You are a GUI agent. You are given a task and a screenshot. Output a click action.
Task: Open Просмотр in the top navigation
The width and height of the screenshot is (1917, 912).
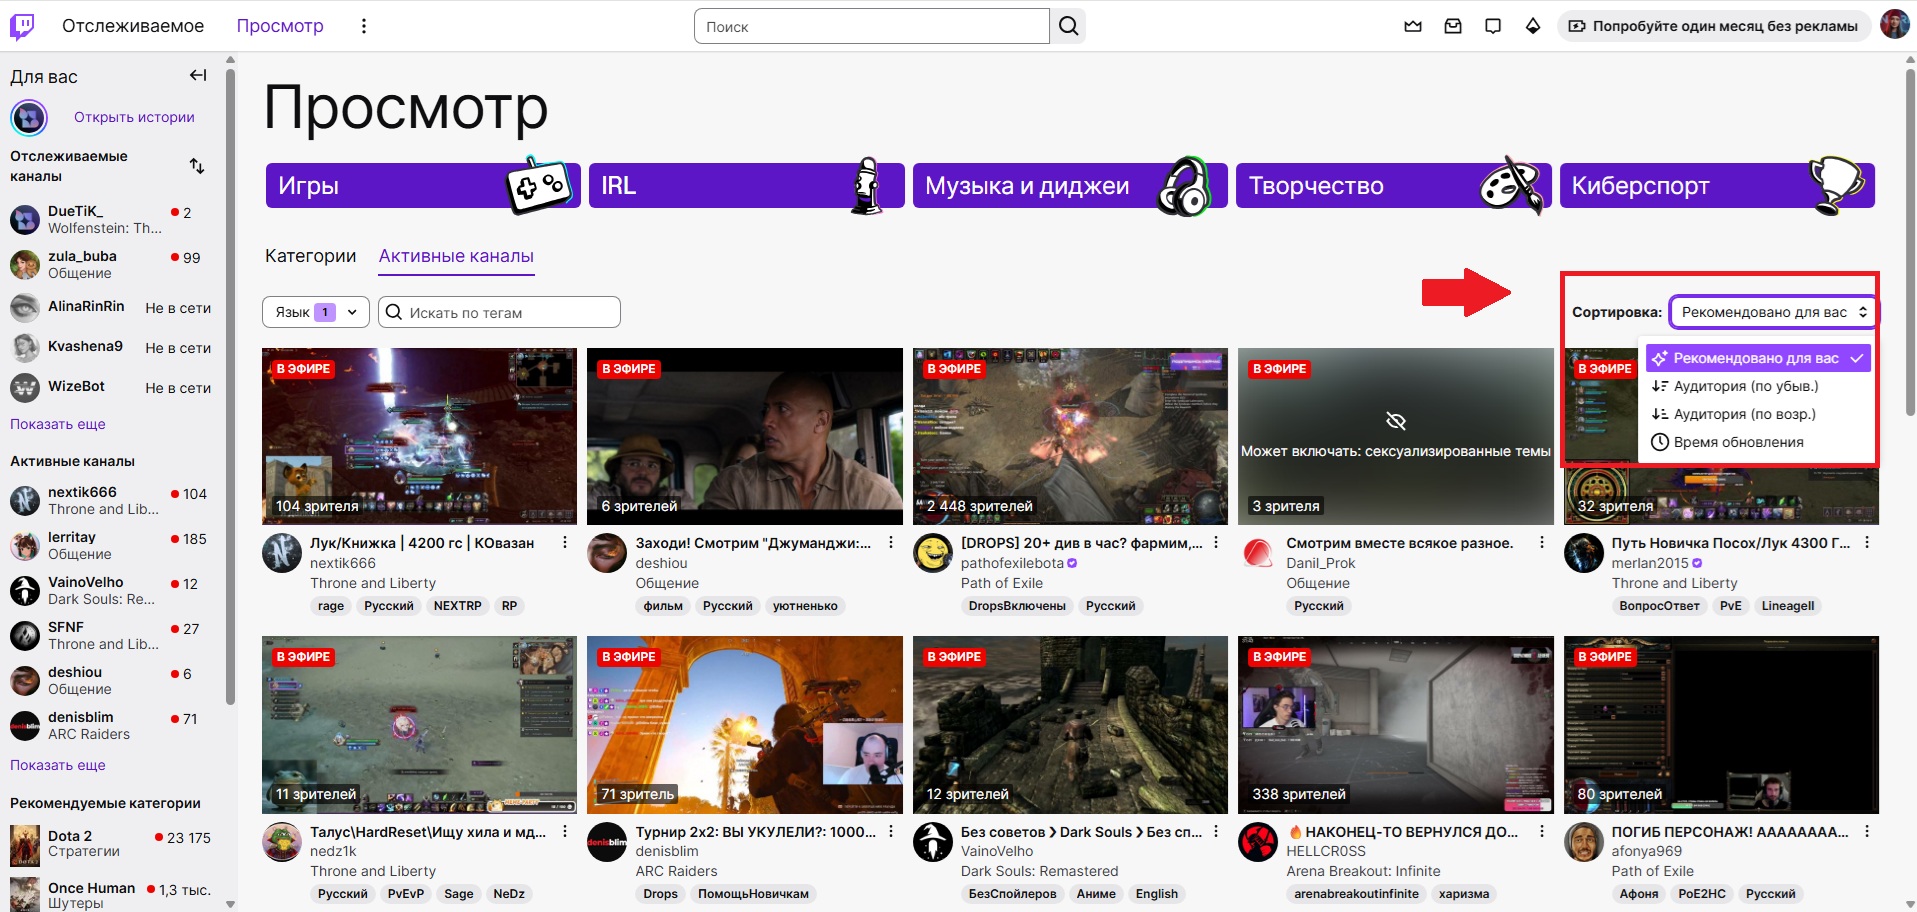pos(280,26)
